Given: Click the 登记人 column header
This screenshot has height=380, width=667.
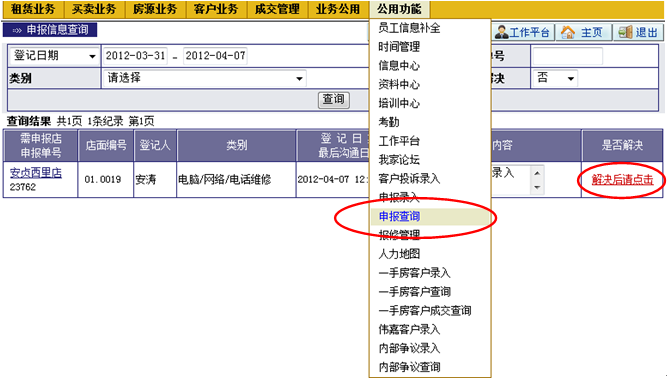Looking at the screenshot, I should tap(155, 146).
